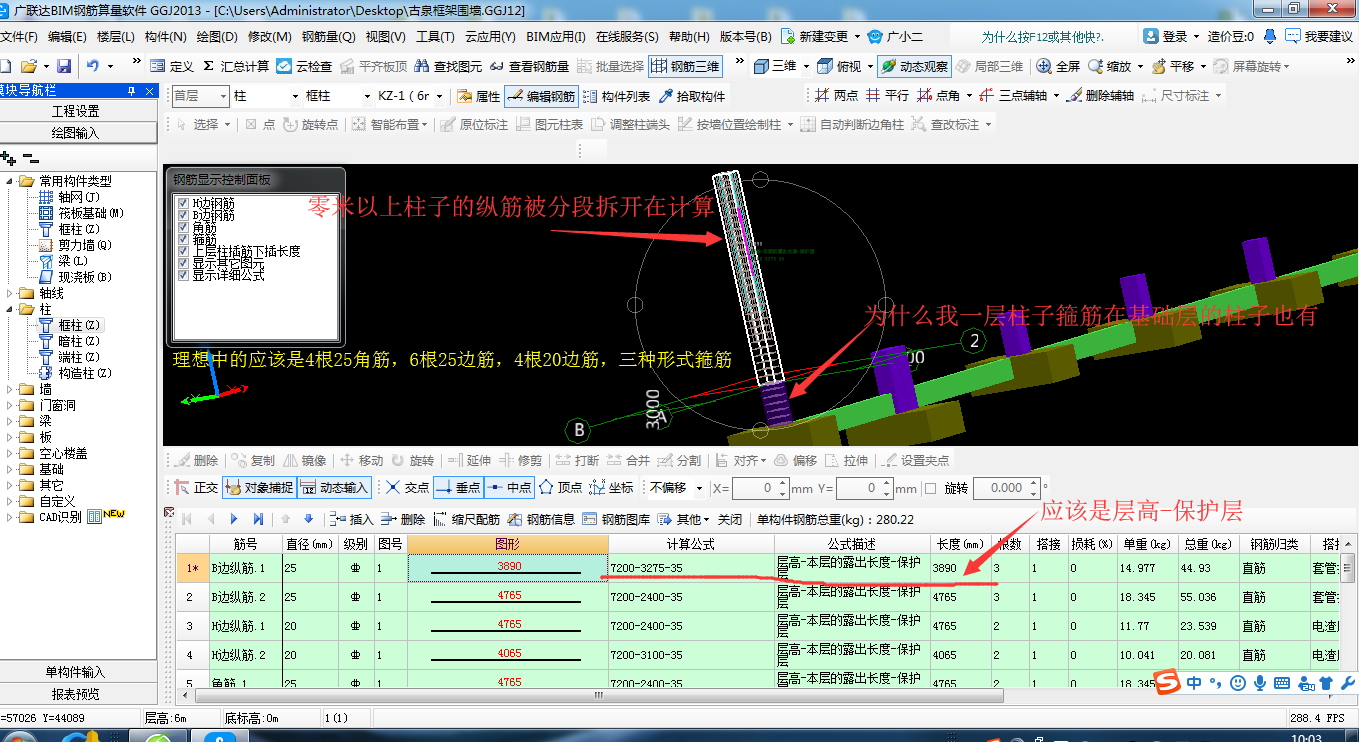1359x742 pixels.
Task: Uncheck 箍筋 display checkbox
Action: (182, 239)
